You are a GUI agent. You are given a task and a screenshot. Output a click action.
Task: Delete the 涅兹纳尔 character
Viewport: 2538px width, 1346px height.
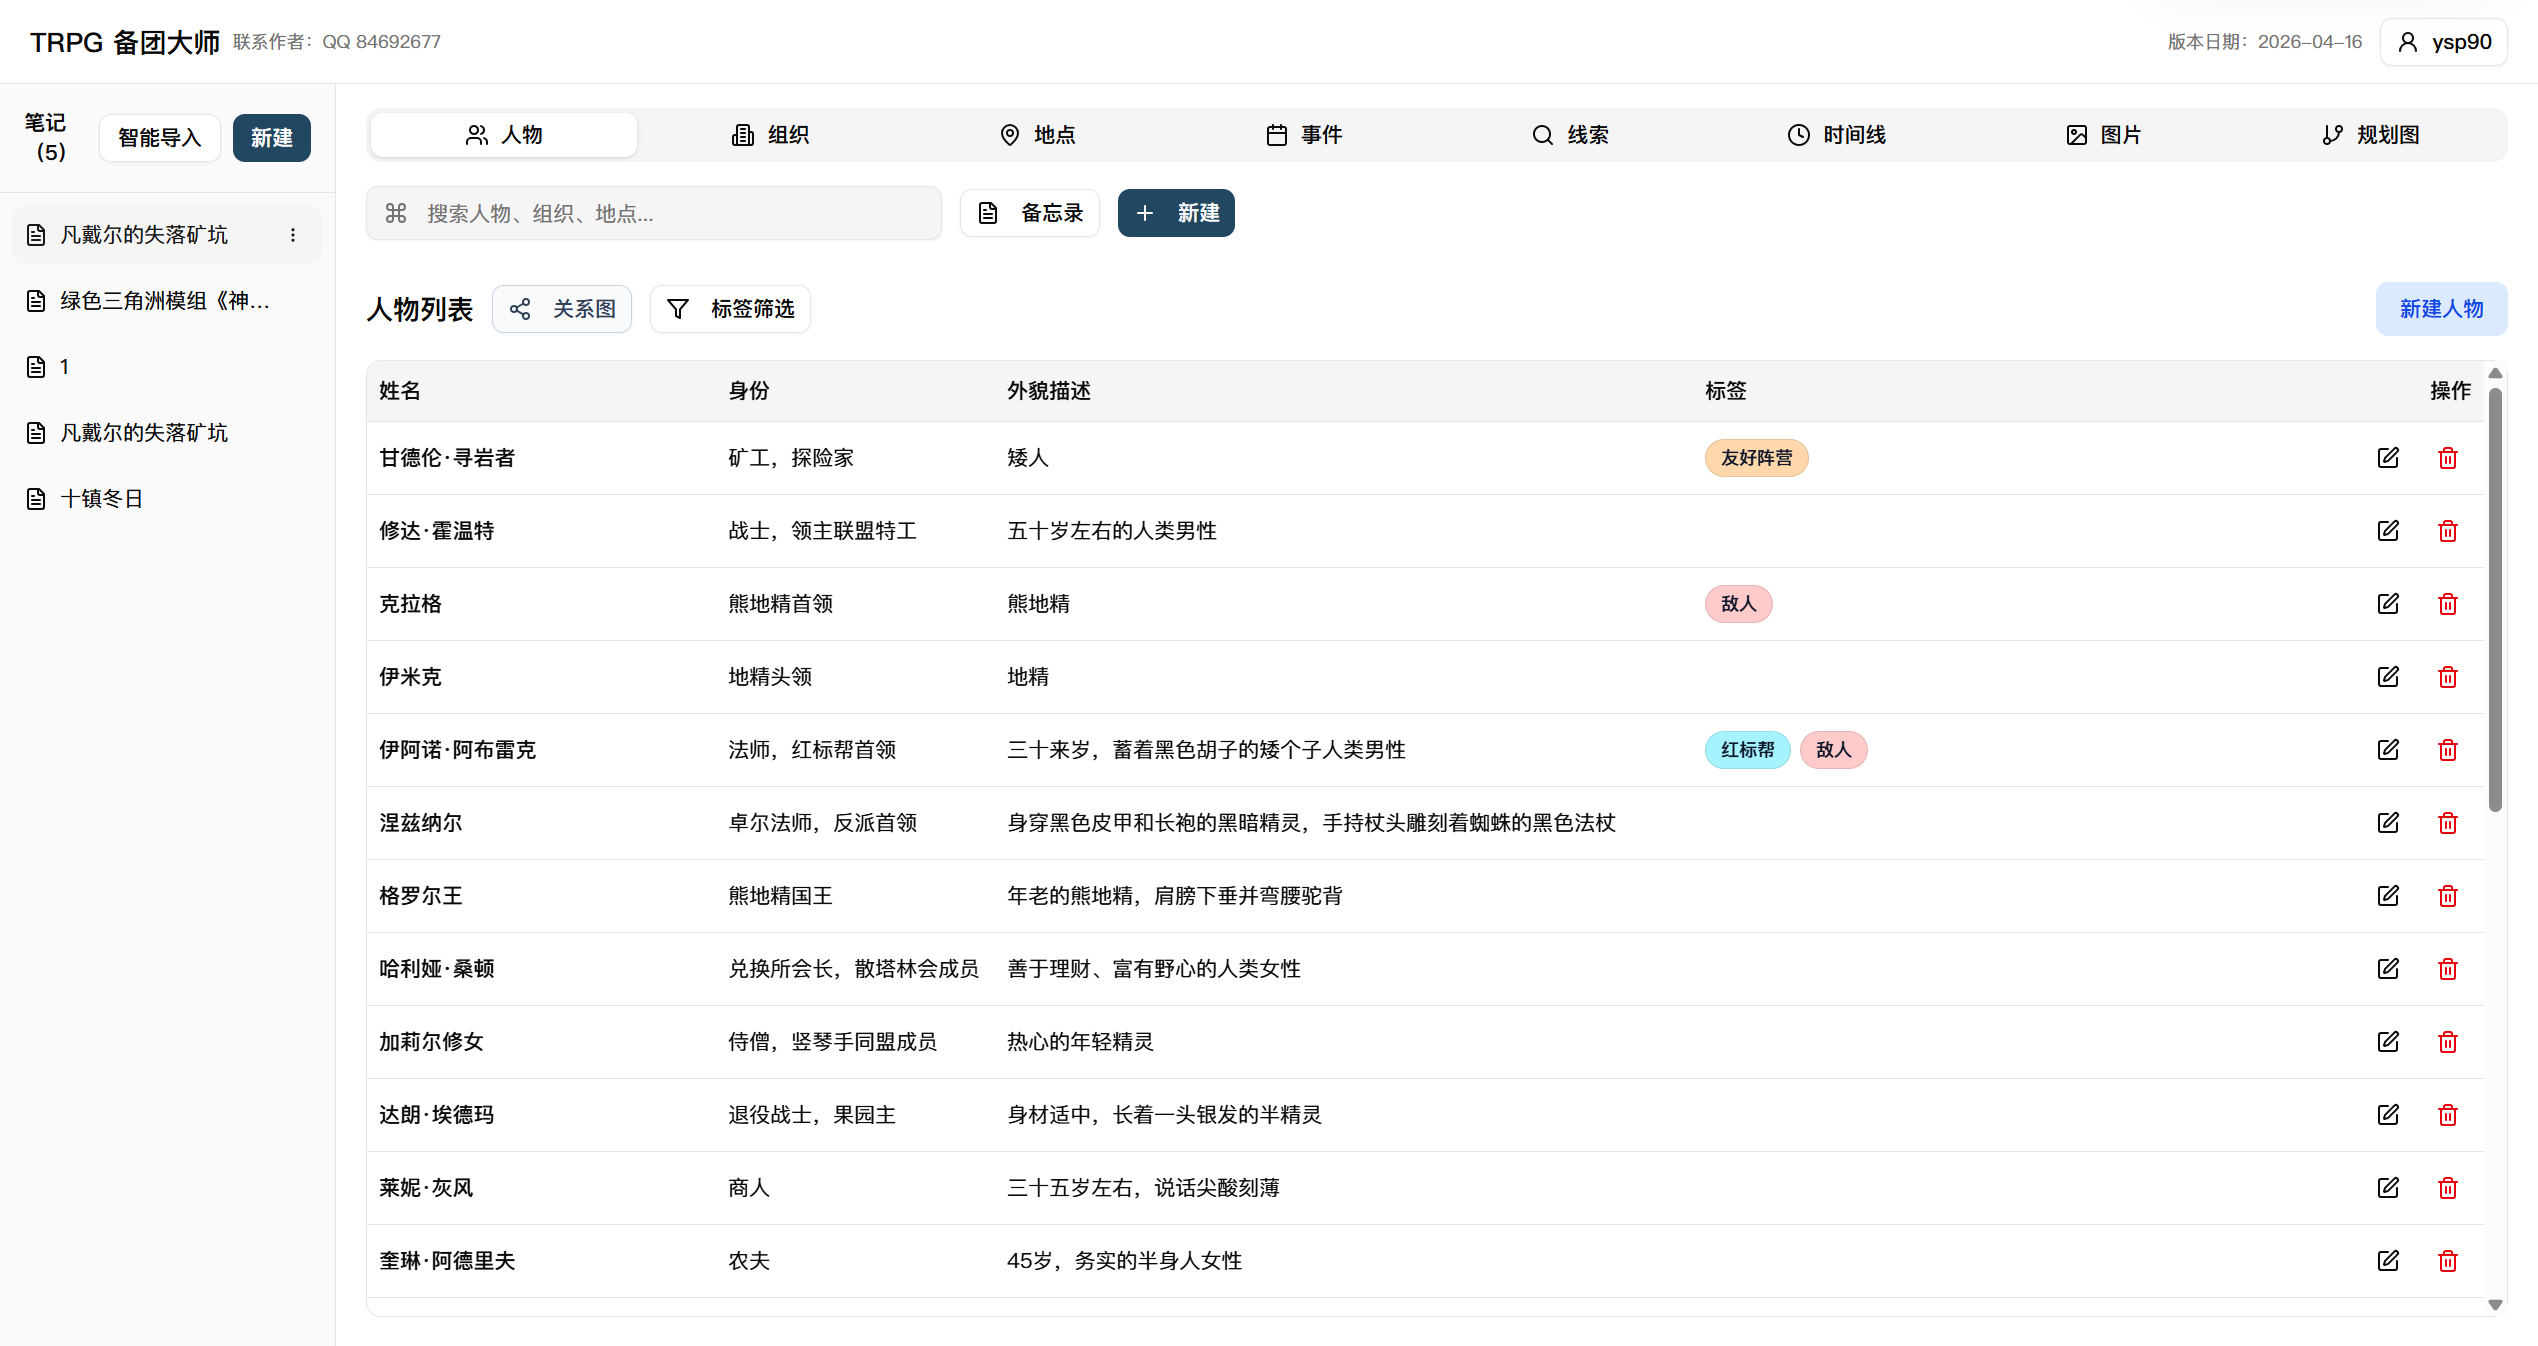point(2448,823)
